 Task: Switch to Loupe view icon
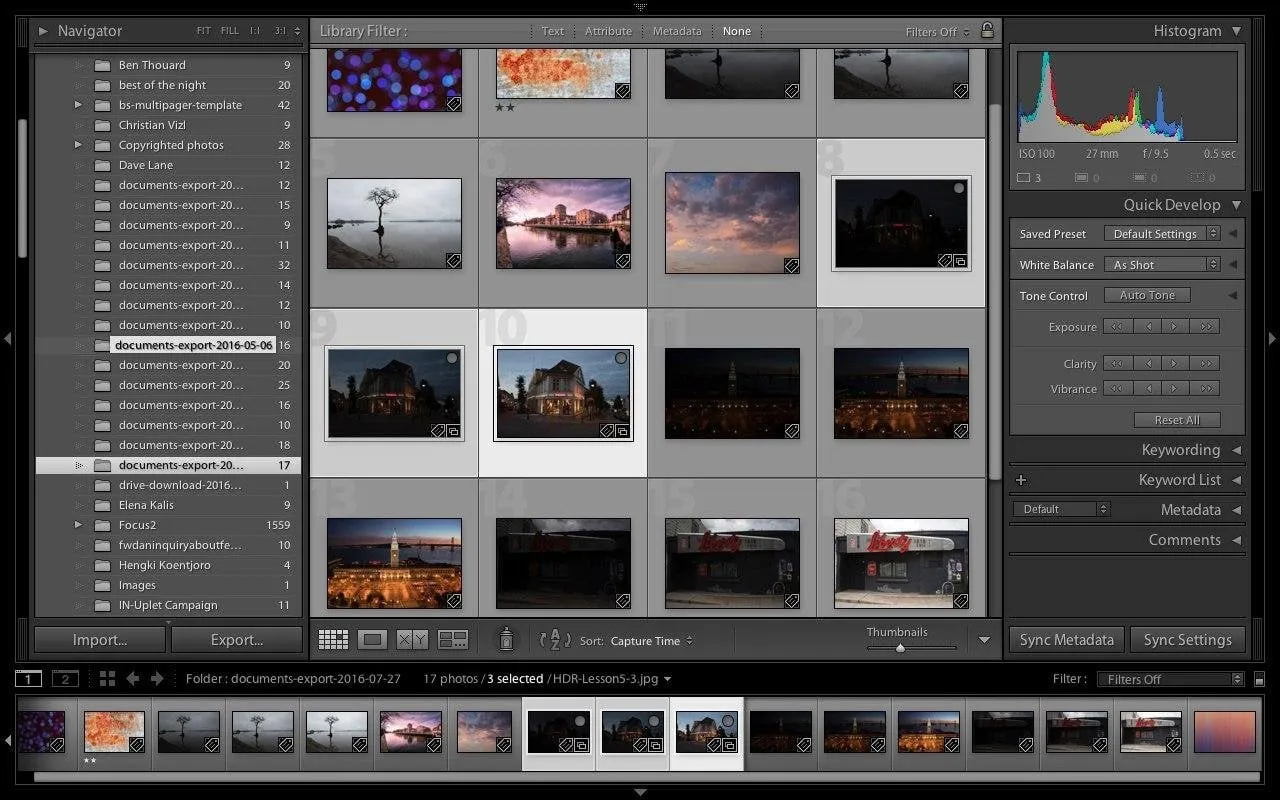[x=372, y=640]
